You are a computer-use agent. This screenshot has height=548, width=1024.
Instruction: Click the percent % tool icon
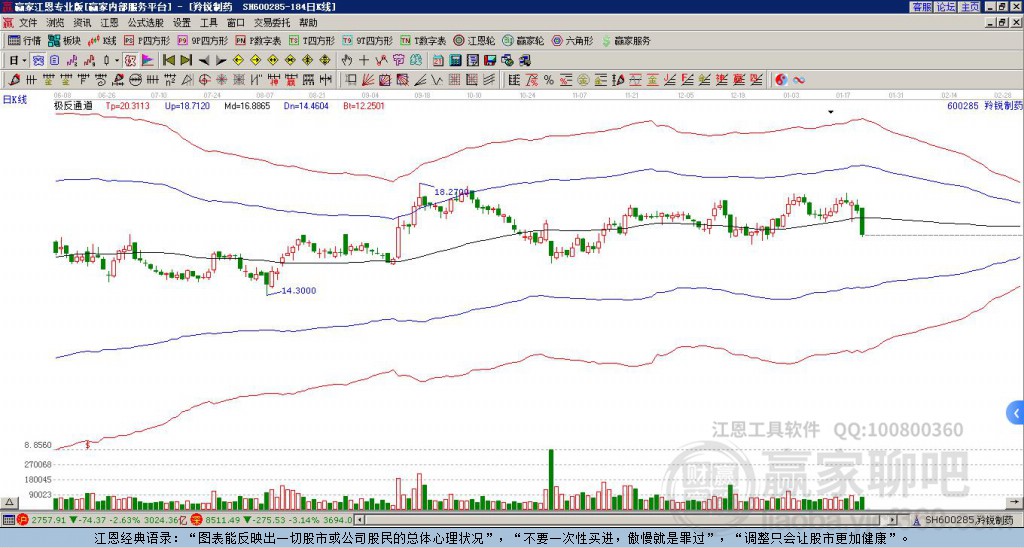(x=549, y=80)
